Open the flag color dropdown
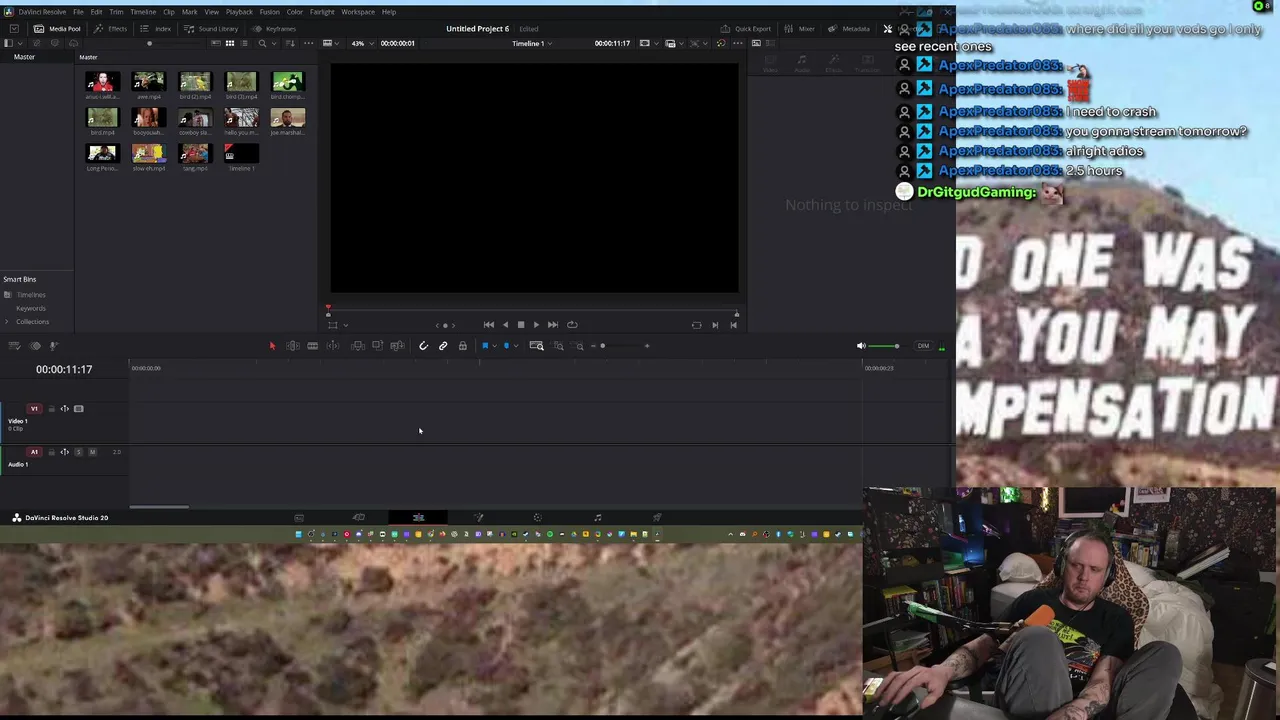This screenshot has height=720, width=1280. (x=495, y=346)
